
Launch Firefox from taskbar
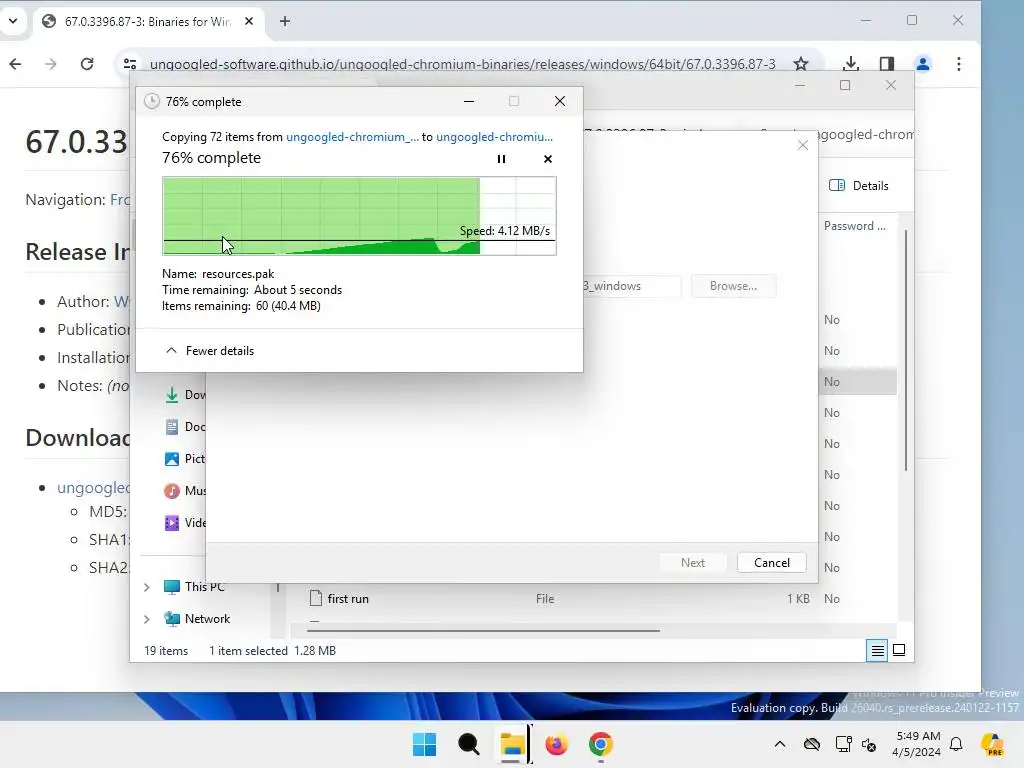[x=556, y=744]
